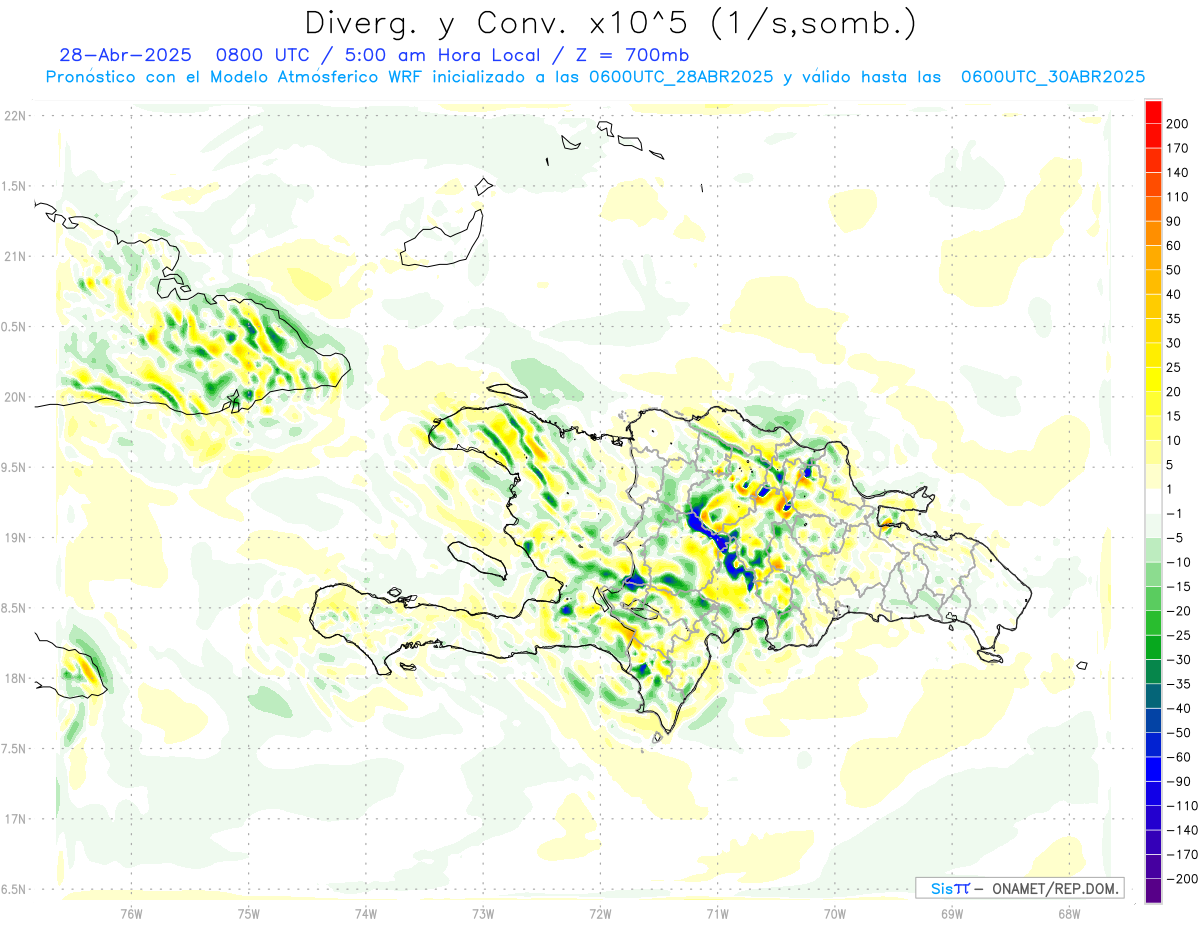1200x927 pixels.
Task: Click the colorbar value label 170
Action: coord(1176,148)
